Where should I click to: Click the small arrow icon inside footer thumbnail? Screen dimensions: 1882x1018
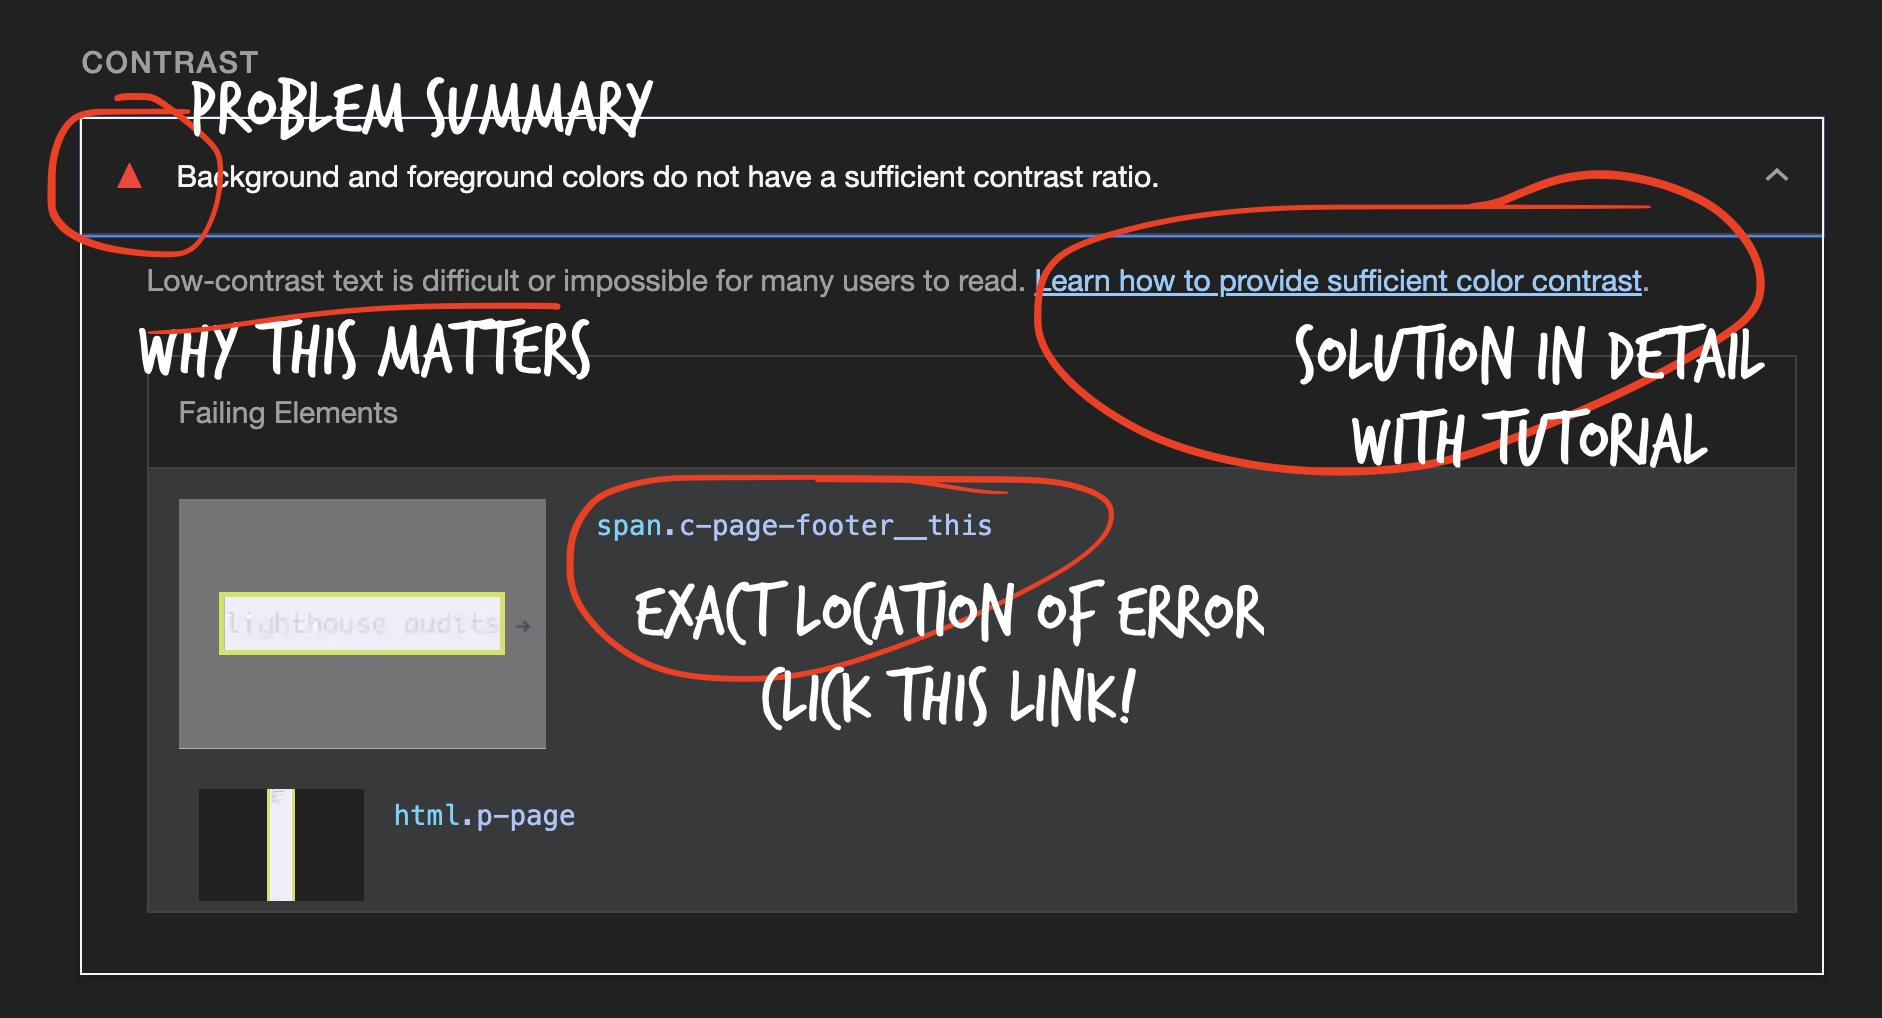pos(523,626)
